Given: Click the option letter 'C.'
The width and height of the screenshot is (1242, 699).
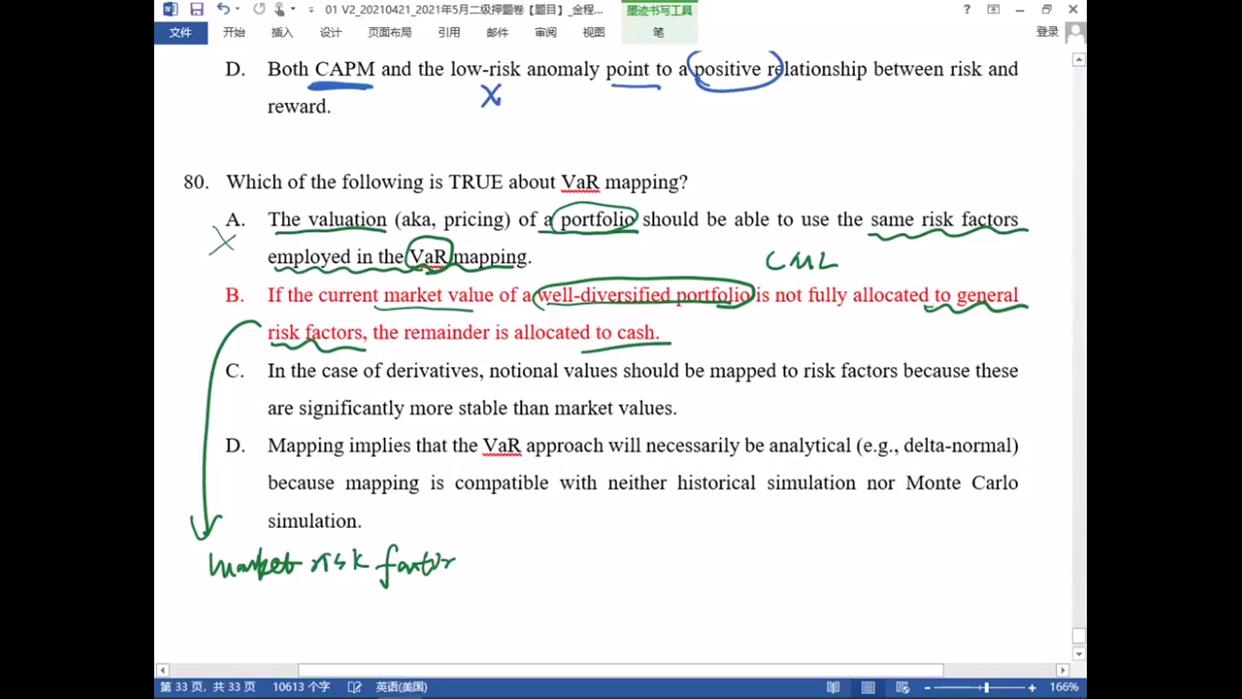Looking at the screenshot, I should click(x=235, y=370).
